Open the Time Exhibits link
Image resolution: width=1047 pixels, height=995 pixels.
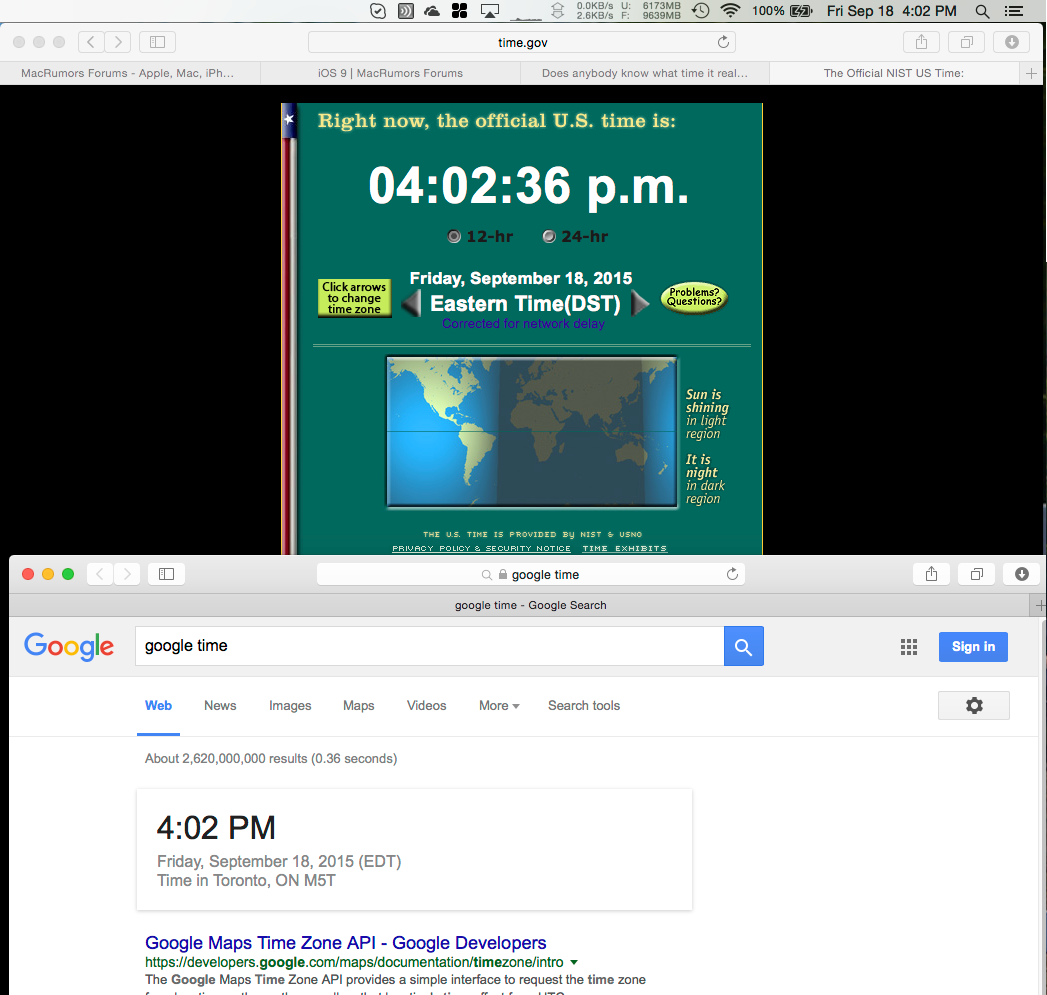[x=624, y=548]
